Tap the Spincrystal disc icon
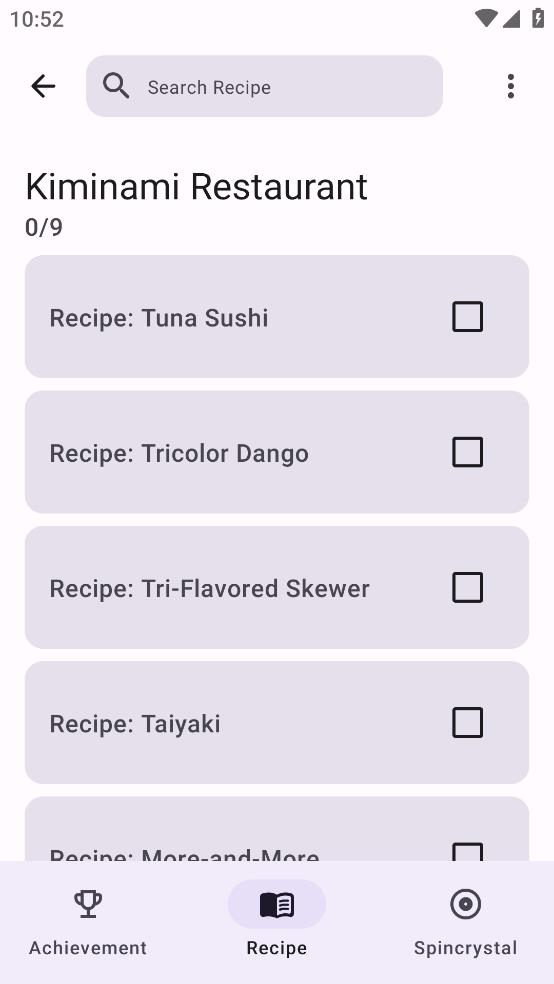The width and height of the screenshot is (554, 984). tap(466, 904)
